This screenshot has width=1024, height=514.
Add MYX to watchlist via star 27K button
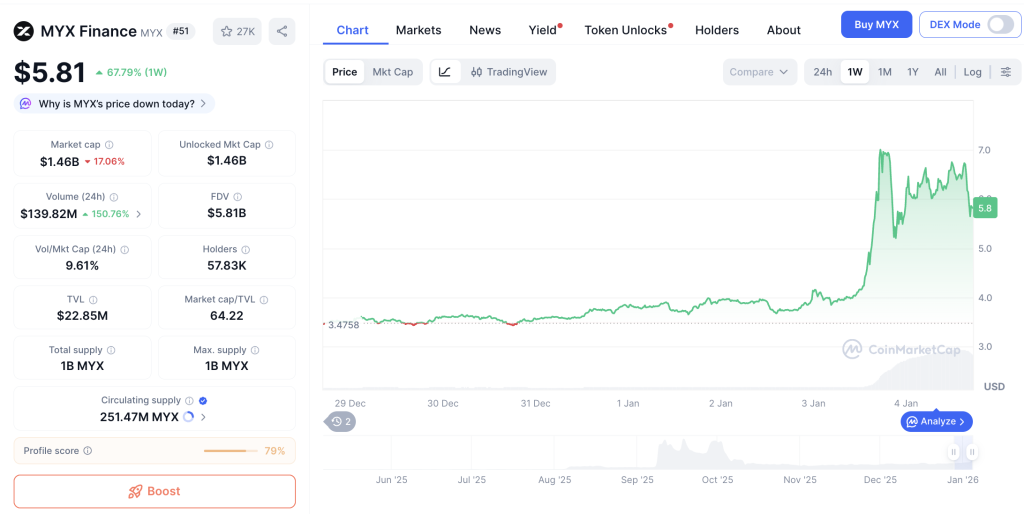pos(238,31)
